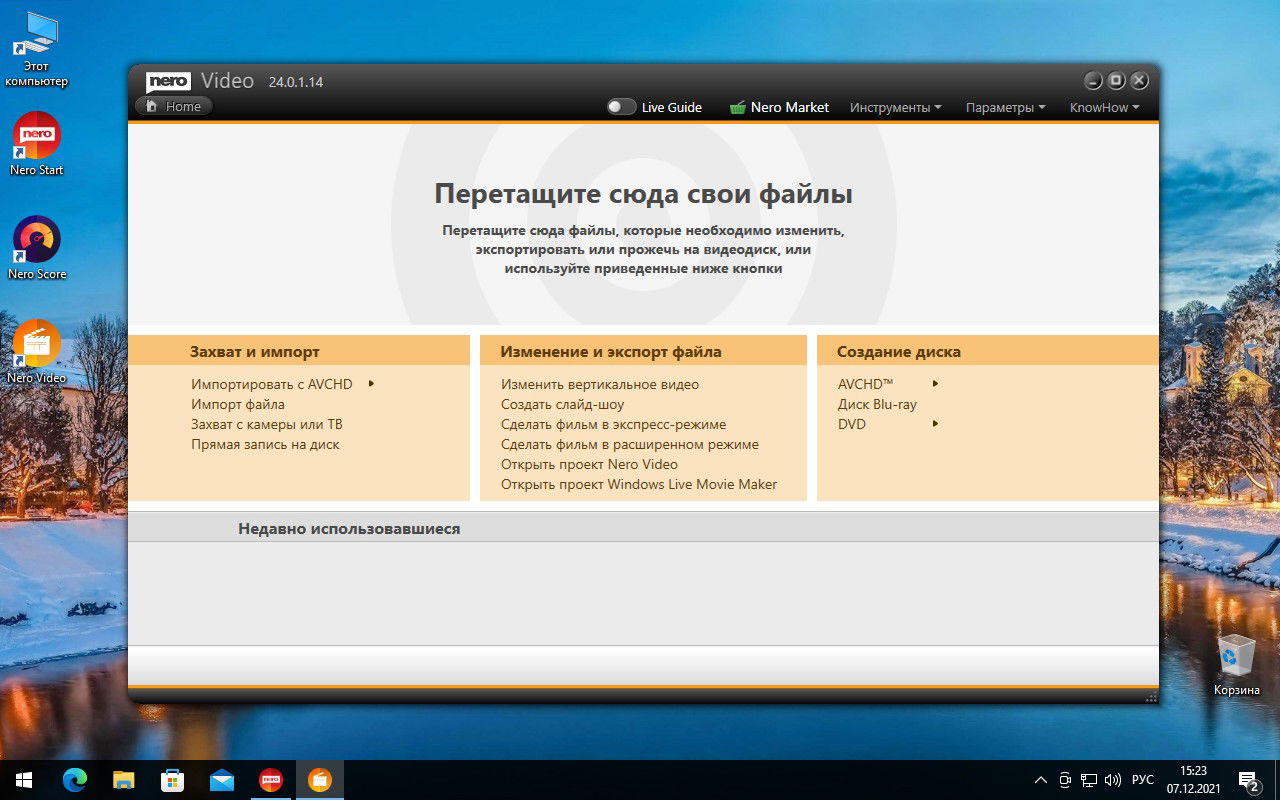Select Импорт файла option
1280x800 pixels.
[238, 404]
